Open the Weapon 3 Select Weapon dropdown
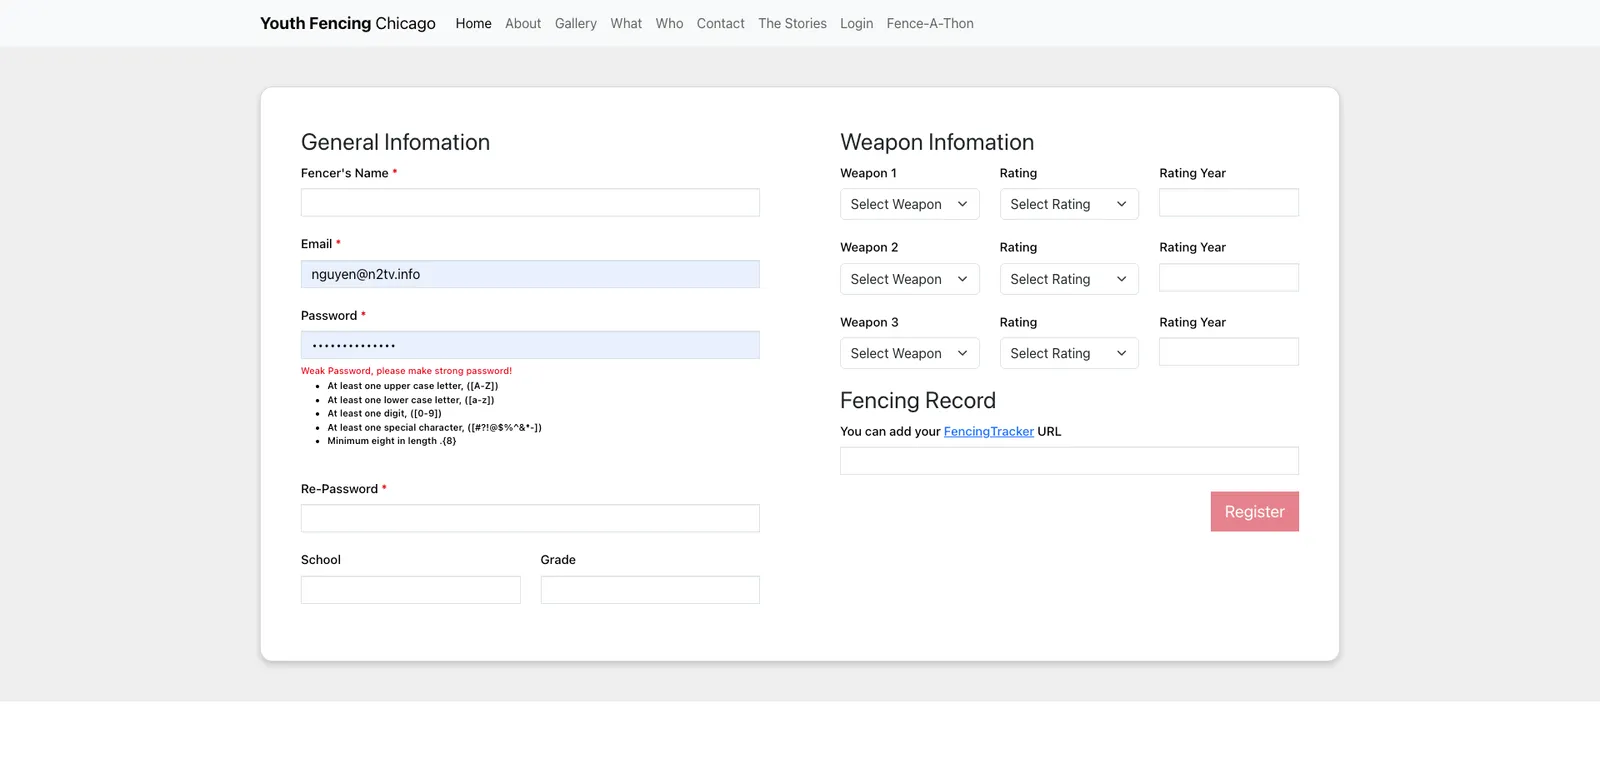The height and width of the screenshot is (778, 1600). coord(909,353)
